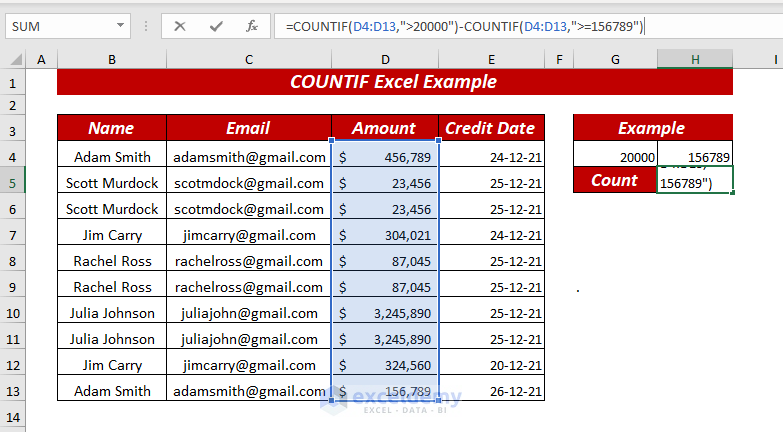Select all cells with corner triangle
Image resolution: width=783 pixels, height=432 pixels.
point(15,60)
